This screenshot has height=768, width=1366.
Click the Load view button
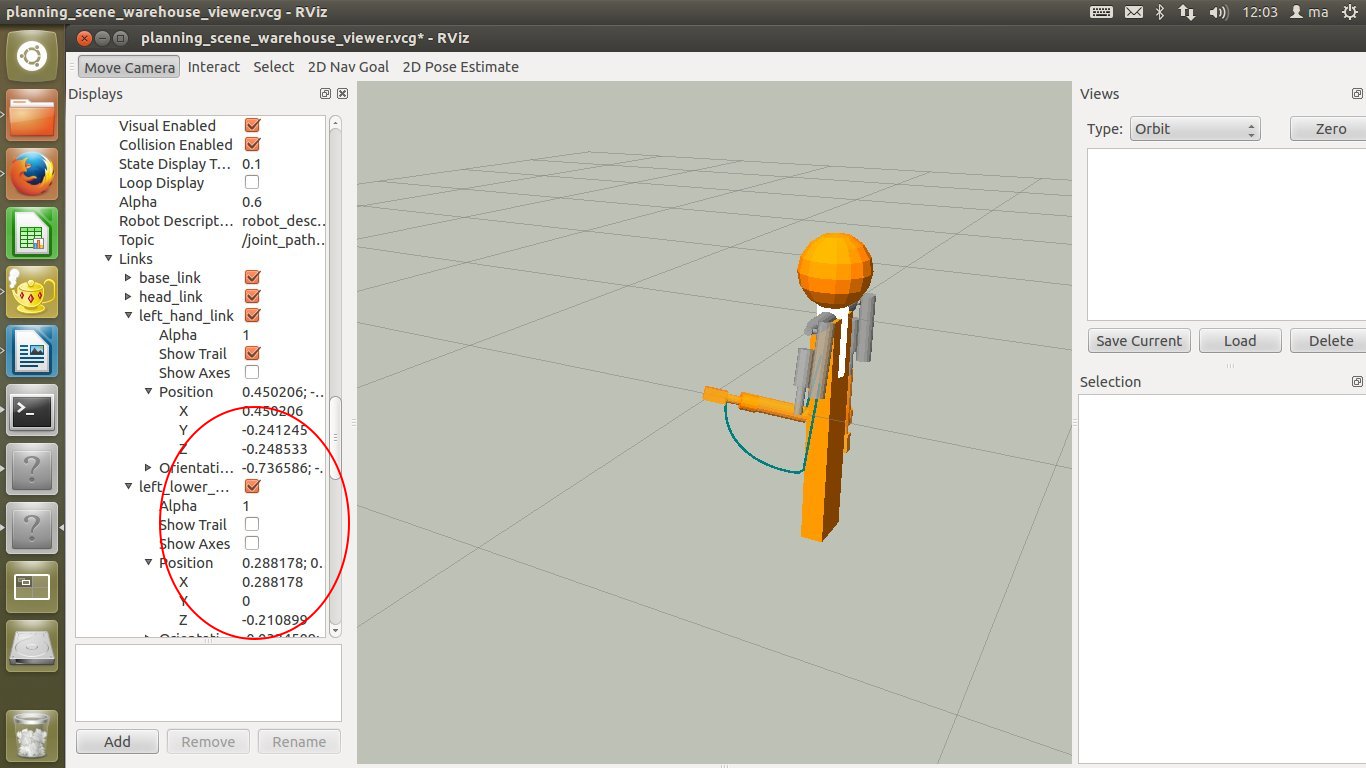(1240, 341)
